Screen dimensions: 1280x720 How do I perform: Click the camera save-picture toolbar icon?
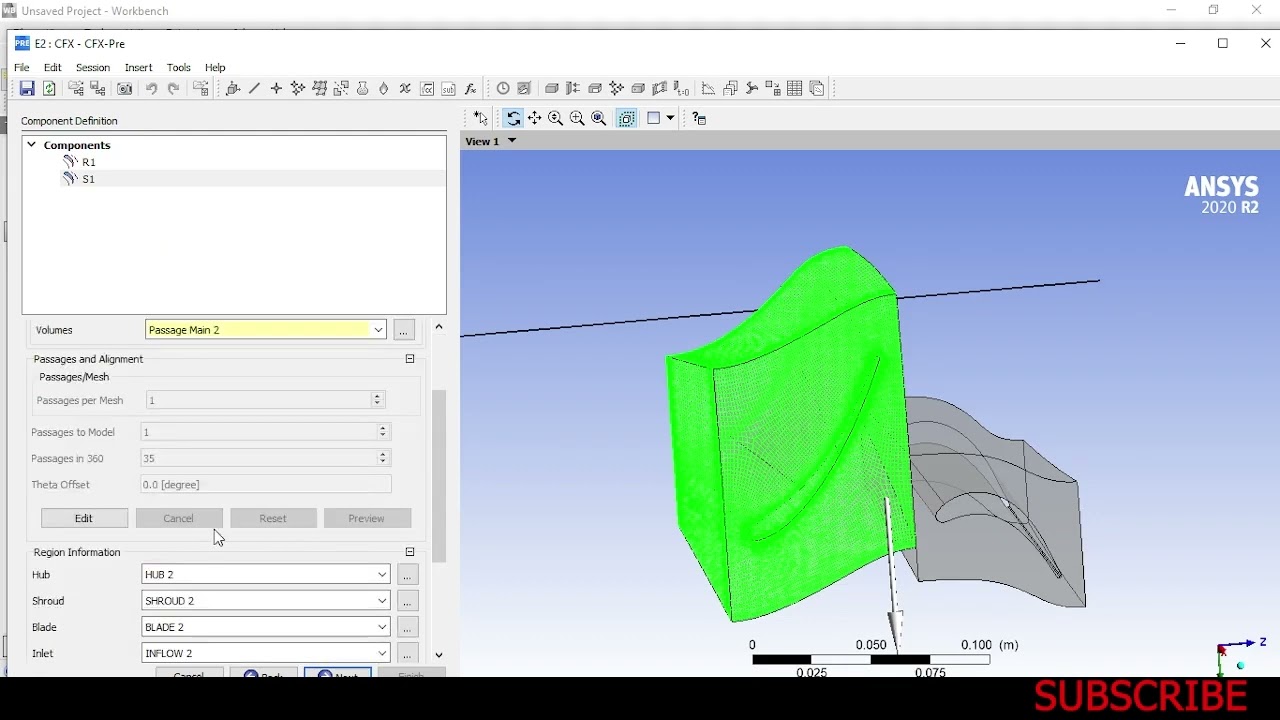125,89
